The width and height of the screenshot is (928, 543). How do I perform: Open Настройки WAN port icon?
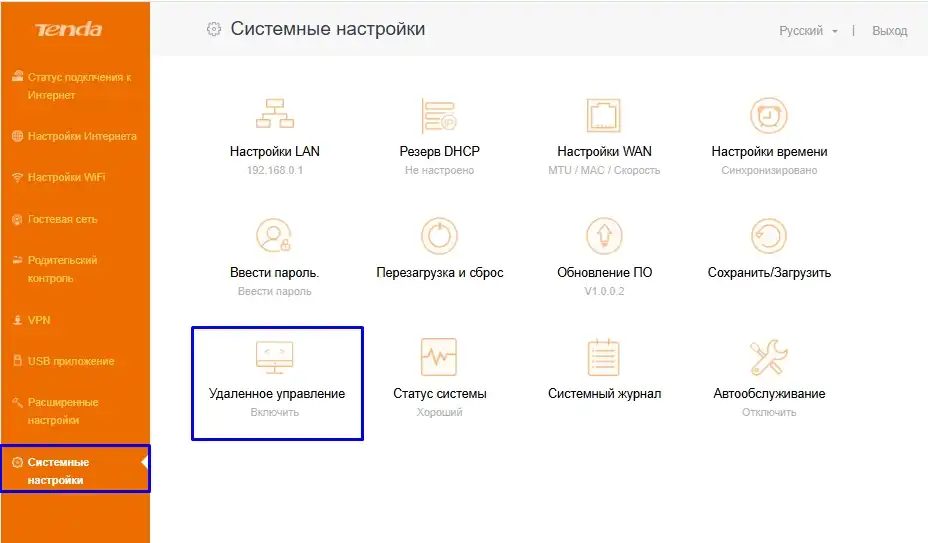pos(604,115)
